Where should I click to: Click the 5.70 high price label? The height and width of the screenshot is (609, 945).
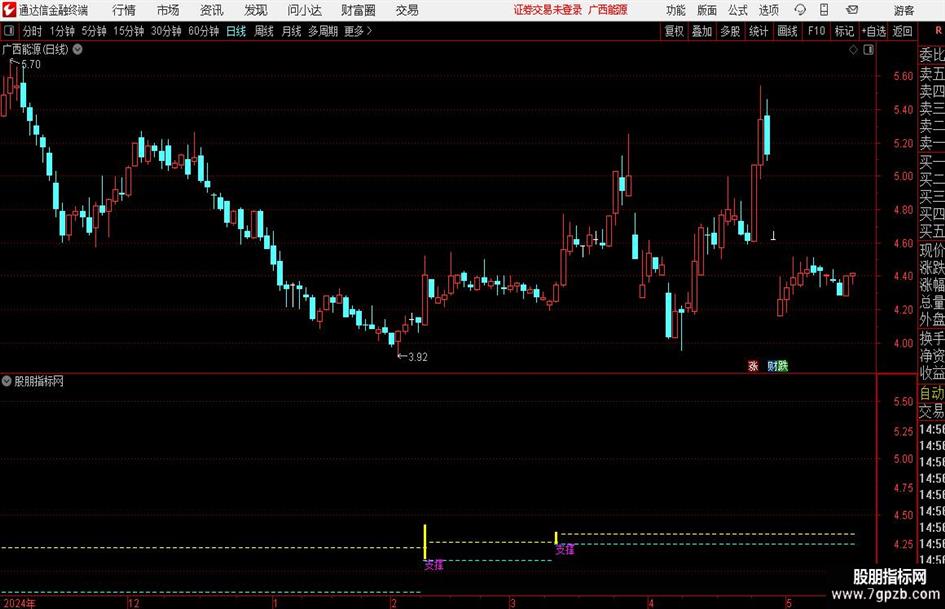(31, 65)
